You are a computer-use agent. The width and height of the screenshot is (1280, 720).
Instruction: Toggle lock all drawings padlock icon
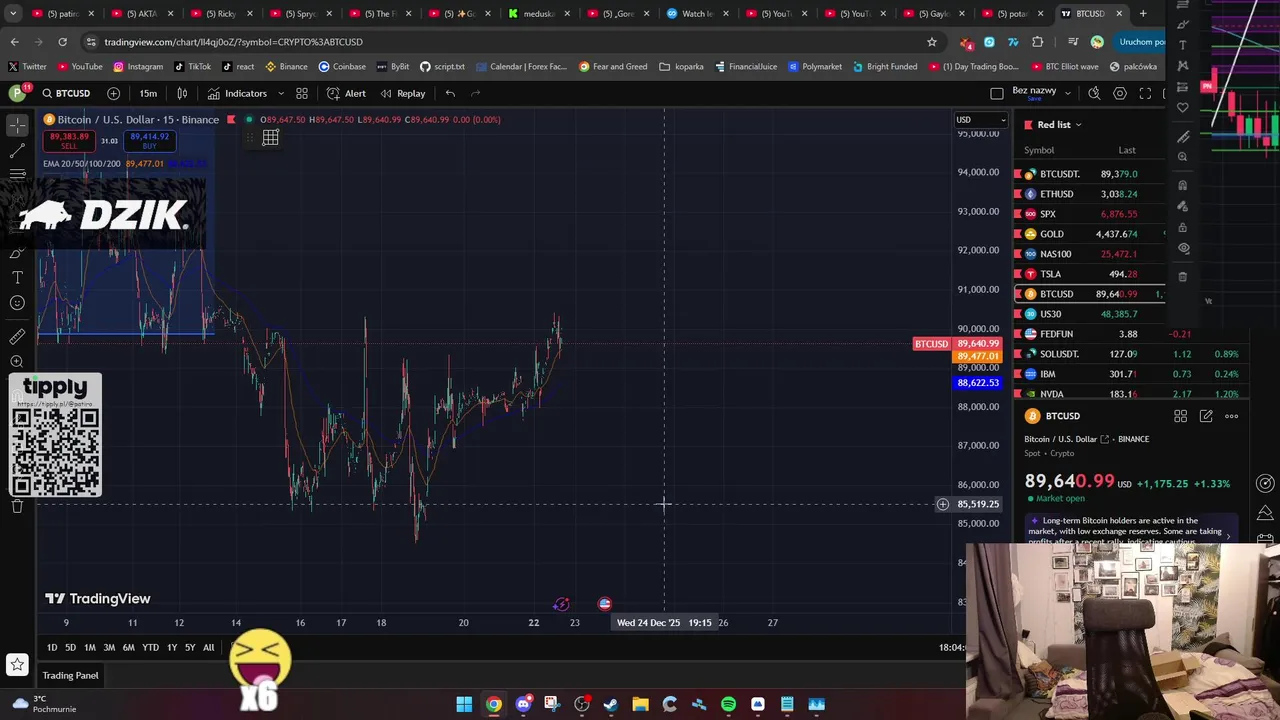tap(1183, 227)
